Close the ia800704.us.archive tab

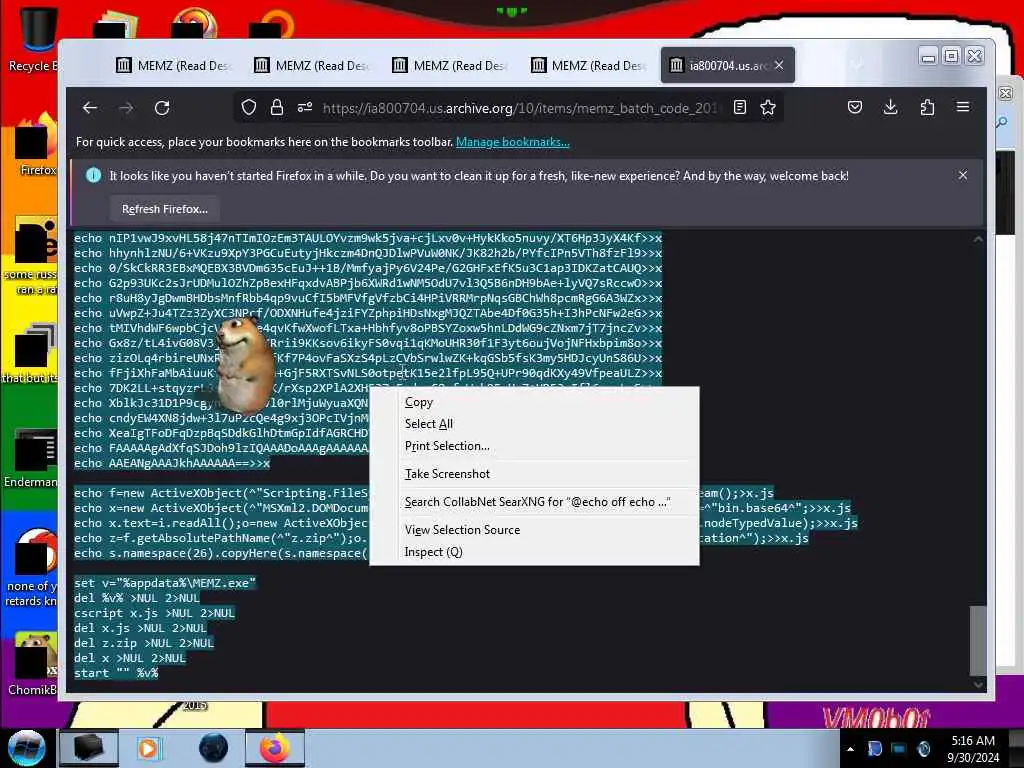[779, 65]
